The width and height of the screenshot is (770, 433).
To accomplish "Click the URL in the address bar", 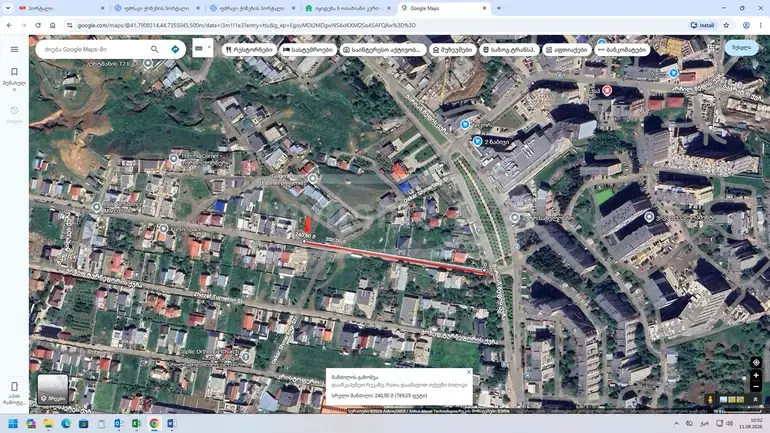I will 247,25.
